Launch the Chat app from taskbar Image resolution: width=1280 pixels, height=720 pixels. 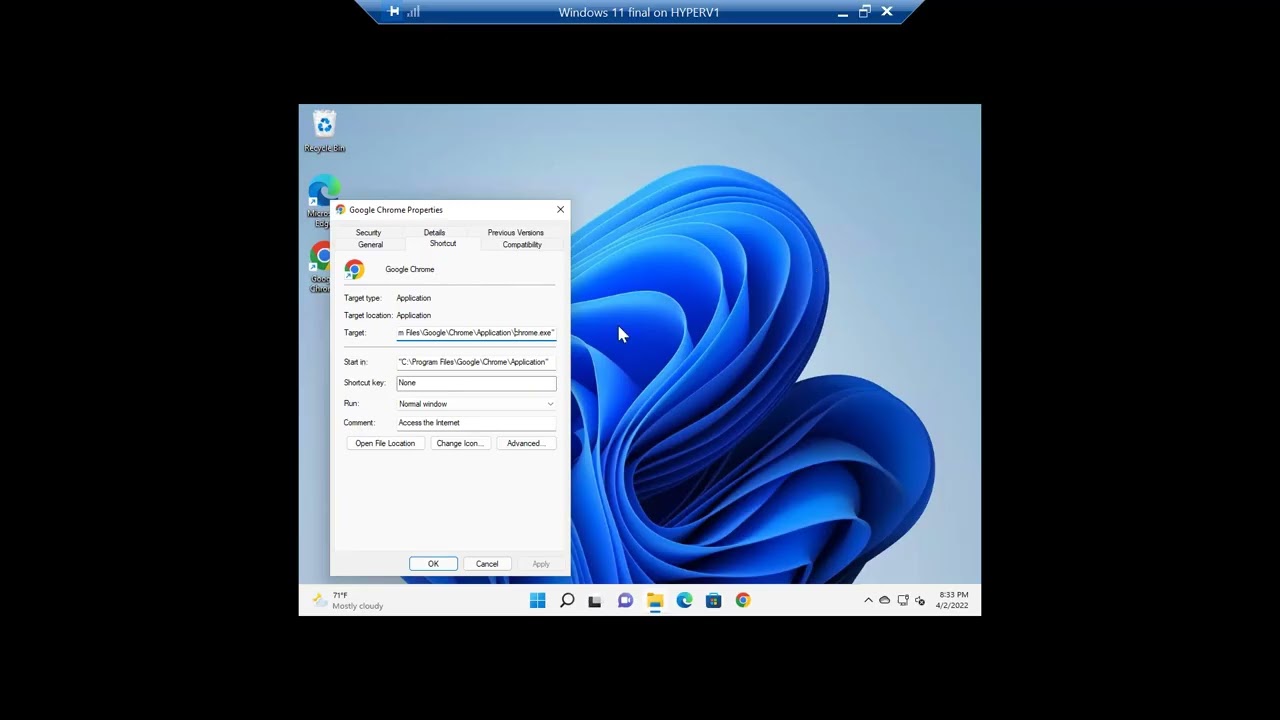(625, 600)
